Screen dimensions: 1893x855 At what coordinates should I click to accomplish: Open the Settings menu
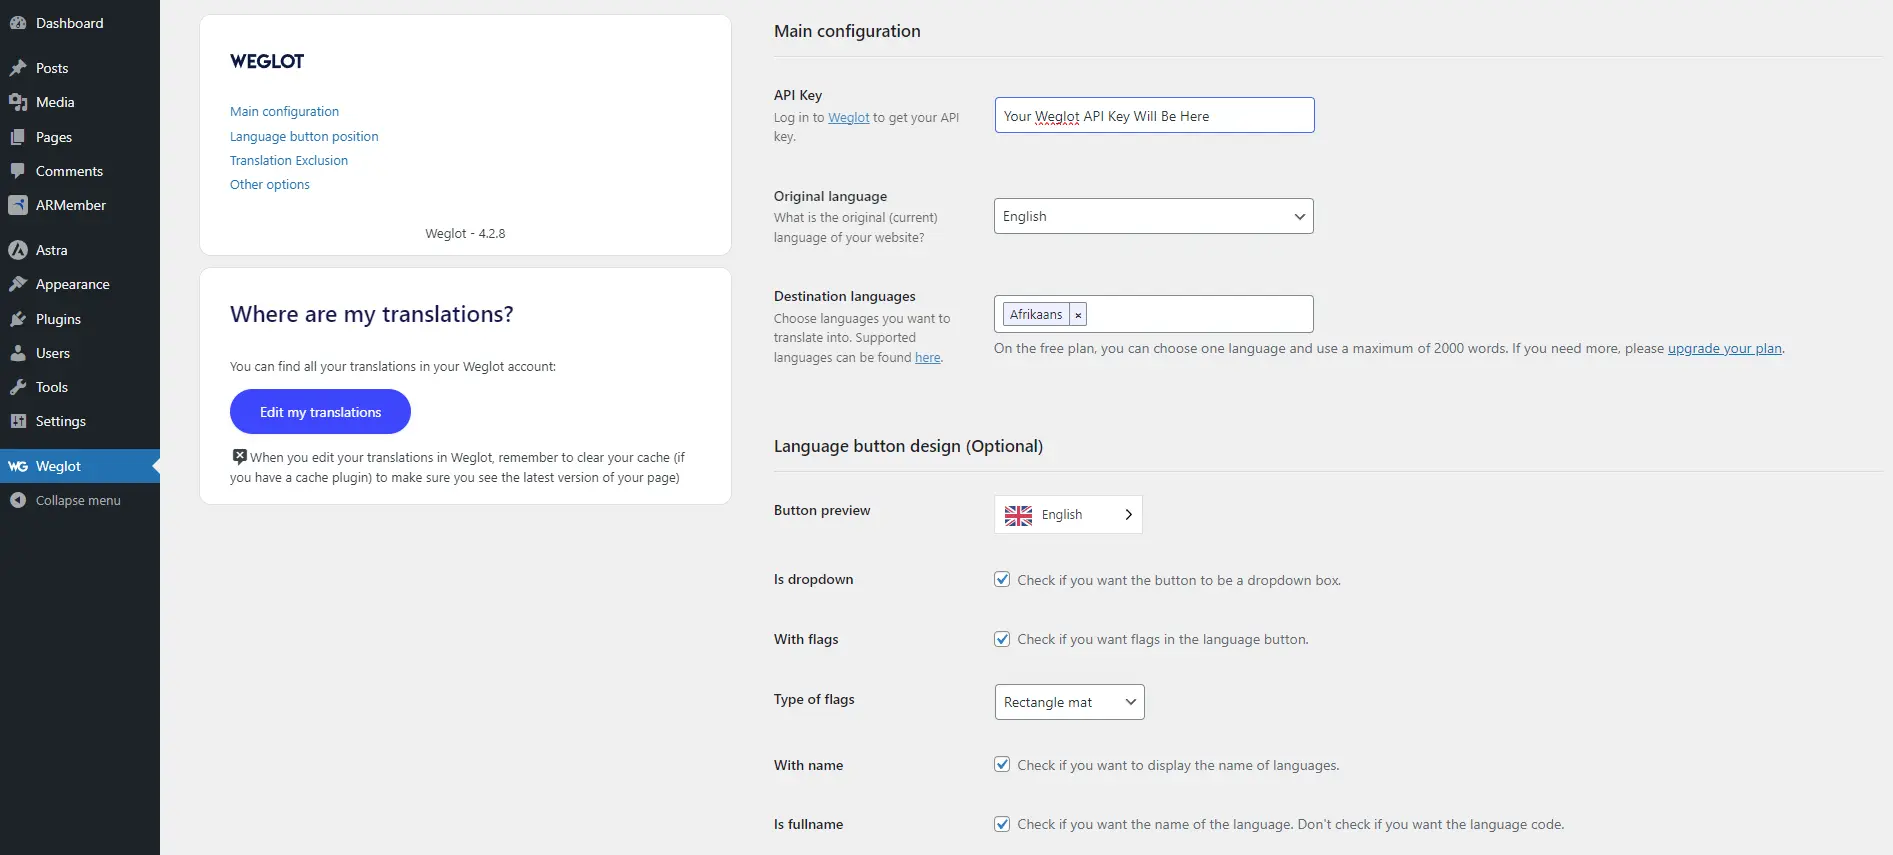coord(80,421)
